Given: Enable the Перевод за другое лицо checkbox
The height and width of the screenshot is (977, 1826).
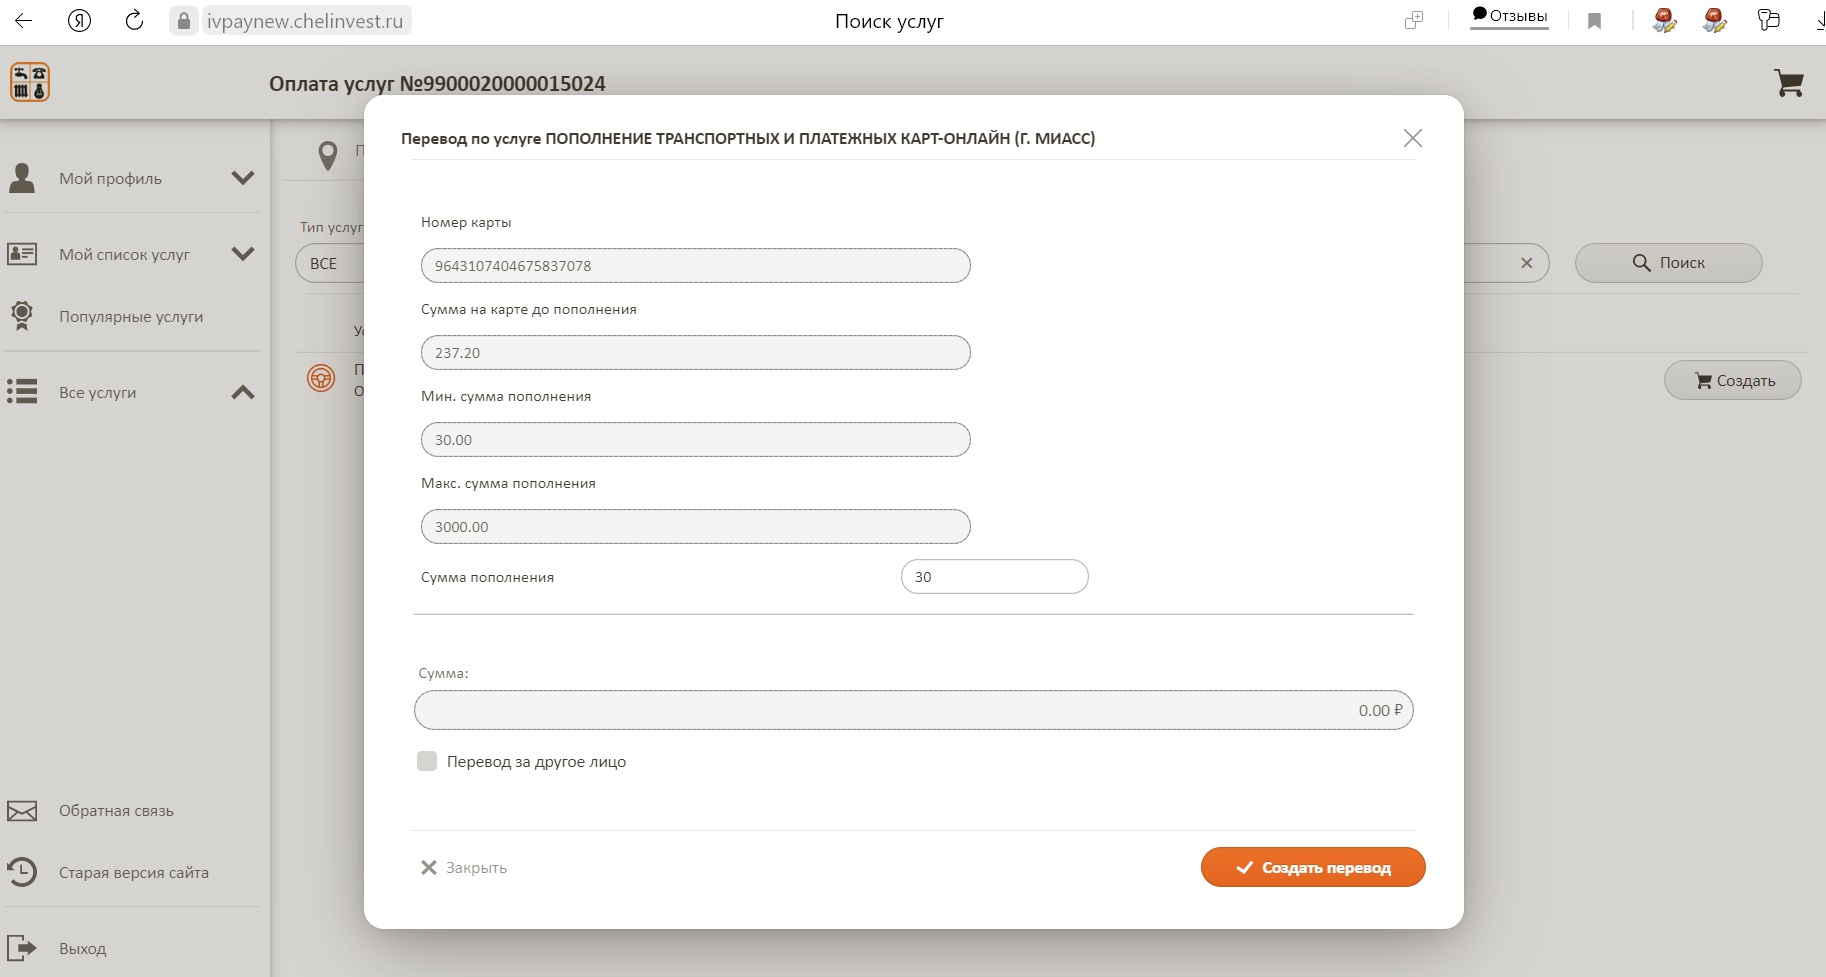Looking at the screenshot, I should click(427, 761).
